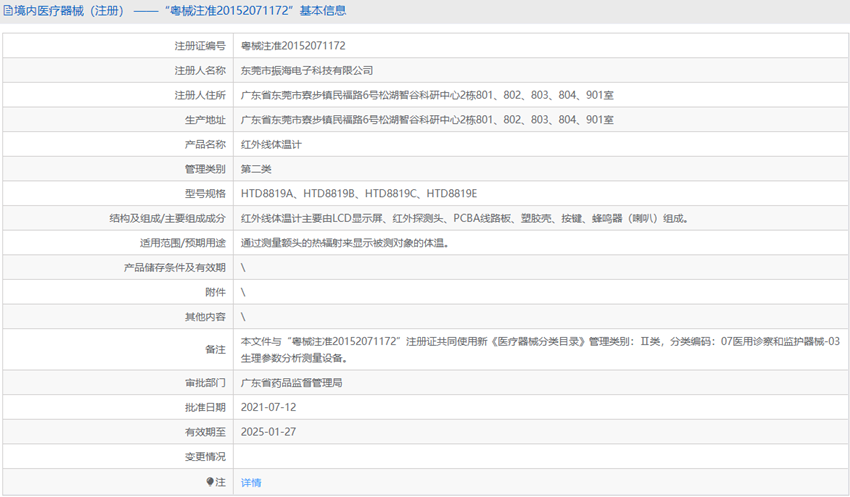Select the intended use text 通过测量额头的热辐射
The width and height of the screenshot is (850, 497).
pyautogui.click(x=345, y=243)
